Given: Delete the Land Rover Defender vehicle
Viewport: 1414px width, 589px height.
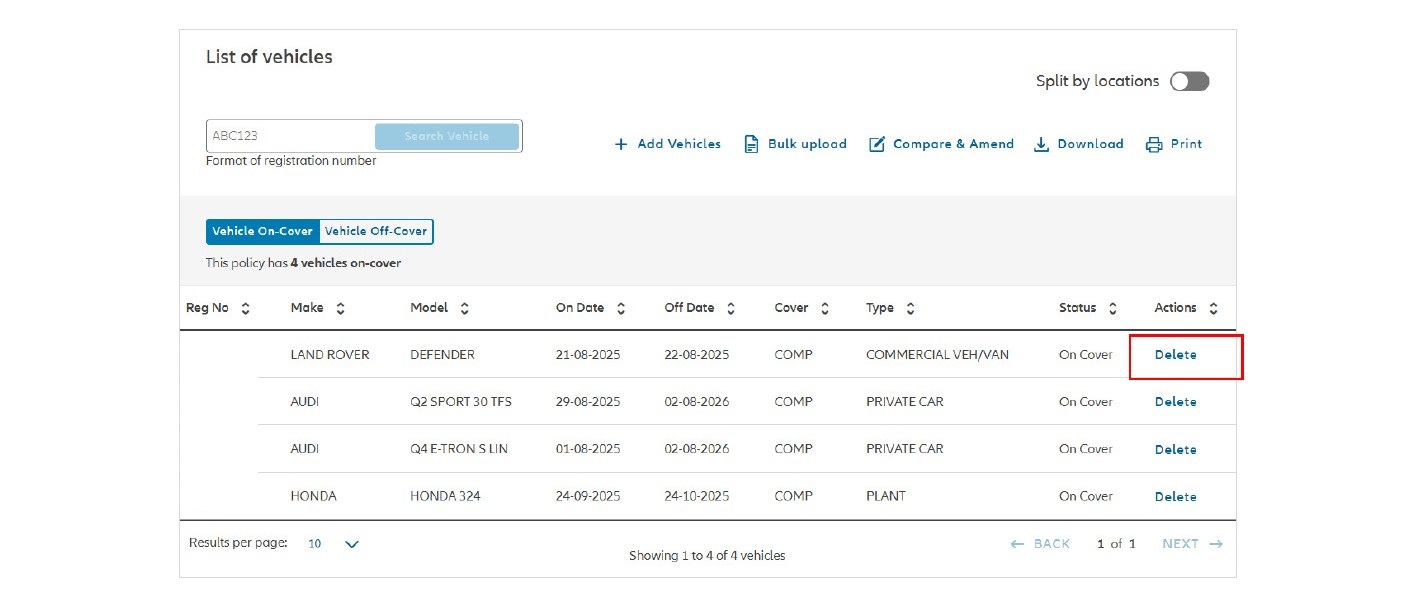Looking at the screenshot, I should 1175,355.
